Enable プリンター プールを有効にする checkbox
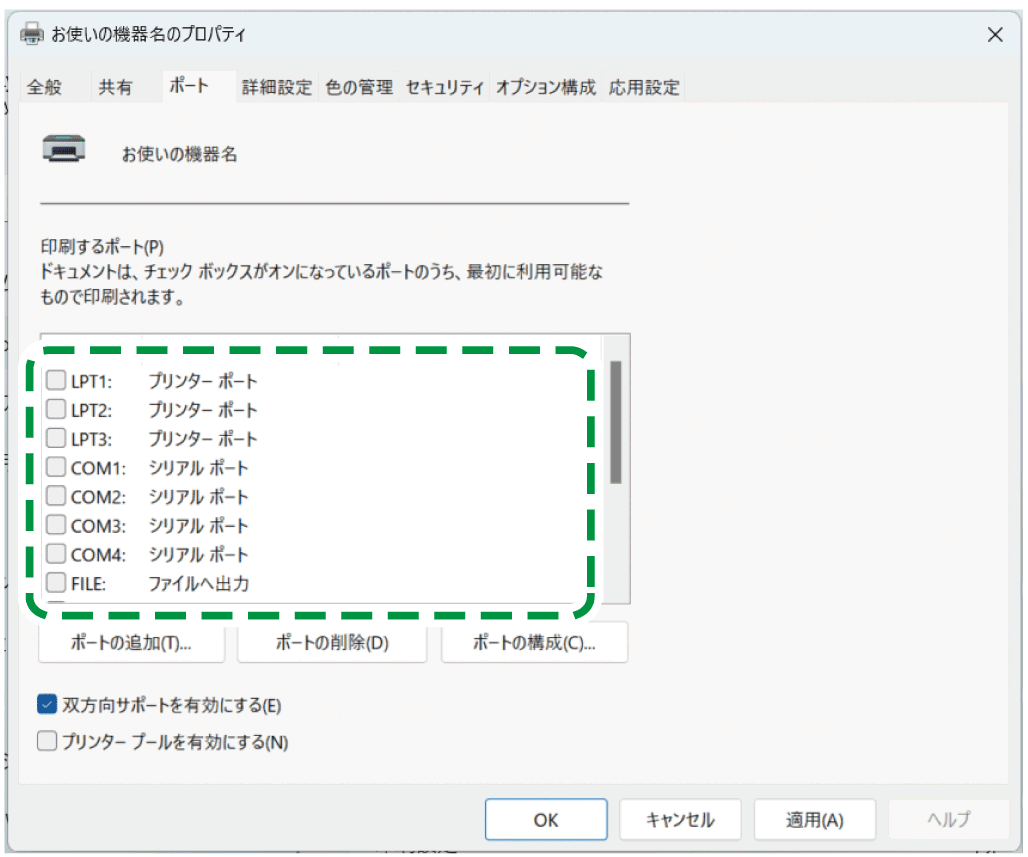 (47, 742)
